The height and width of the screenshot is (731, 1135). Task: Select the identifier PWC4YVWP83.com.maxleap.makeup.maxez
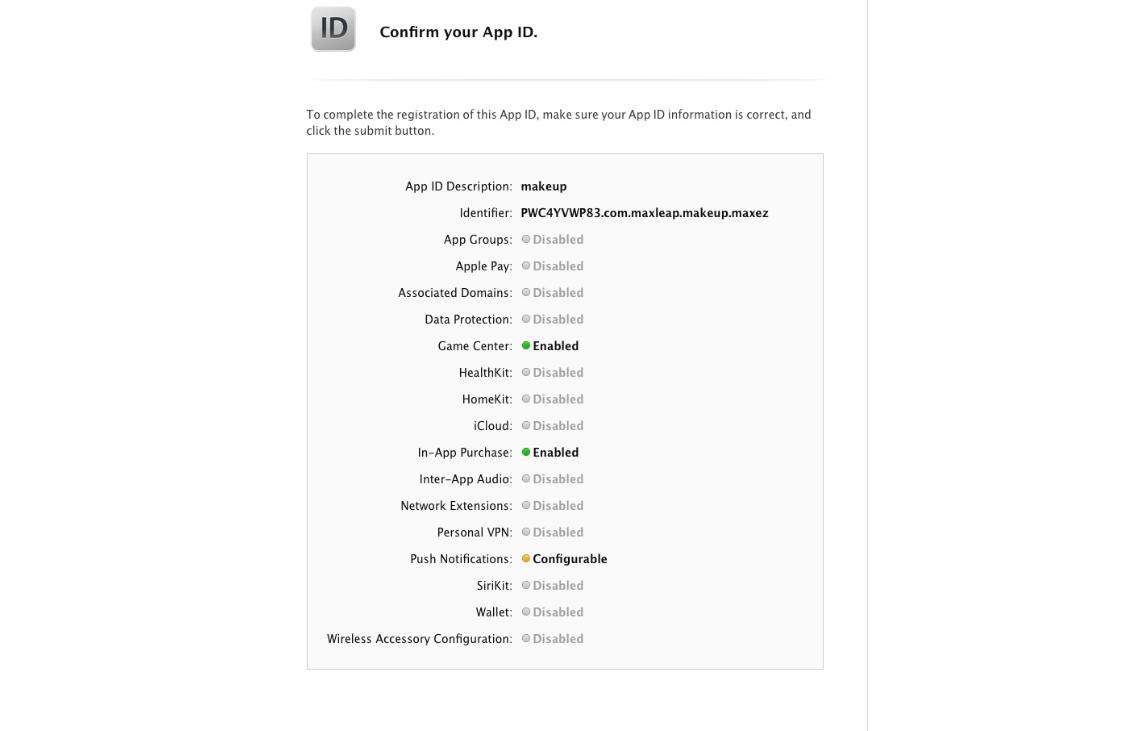click(644, 213)
